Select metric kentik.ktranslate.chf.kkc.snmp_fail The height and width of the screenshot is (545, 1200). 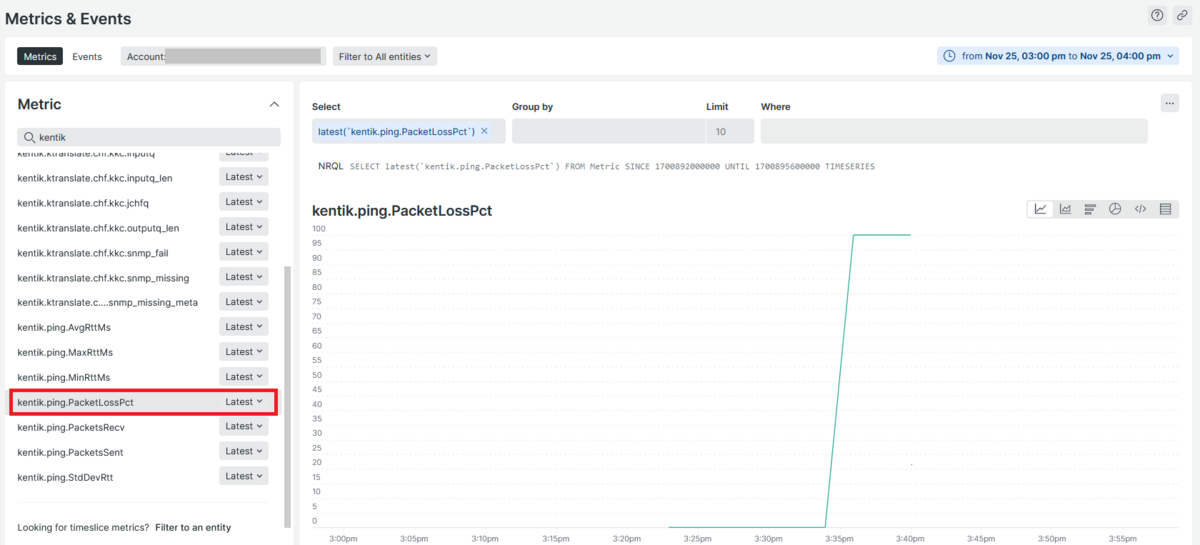tap(93, 253)
